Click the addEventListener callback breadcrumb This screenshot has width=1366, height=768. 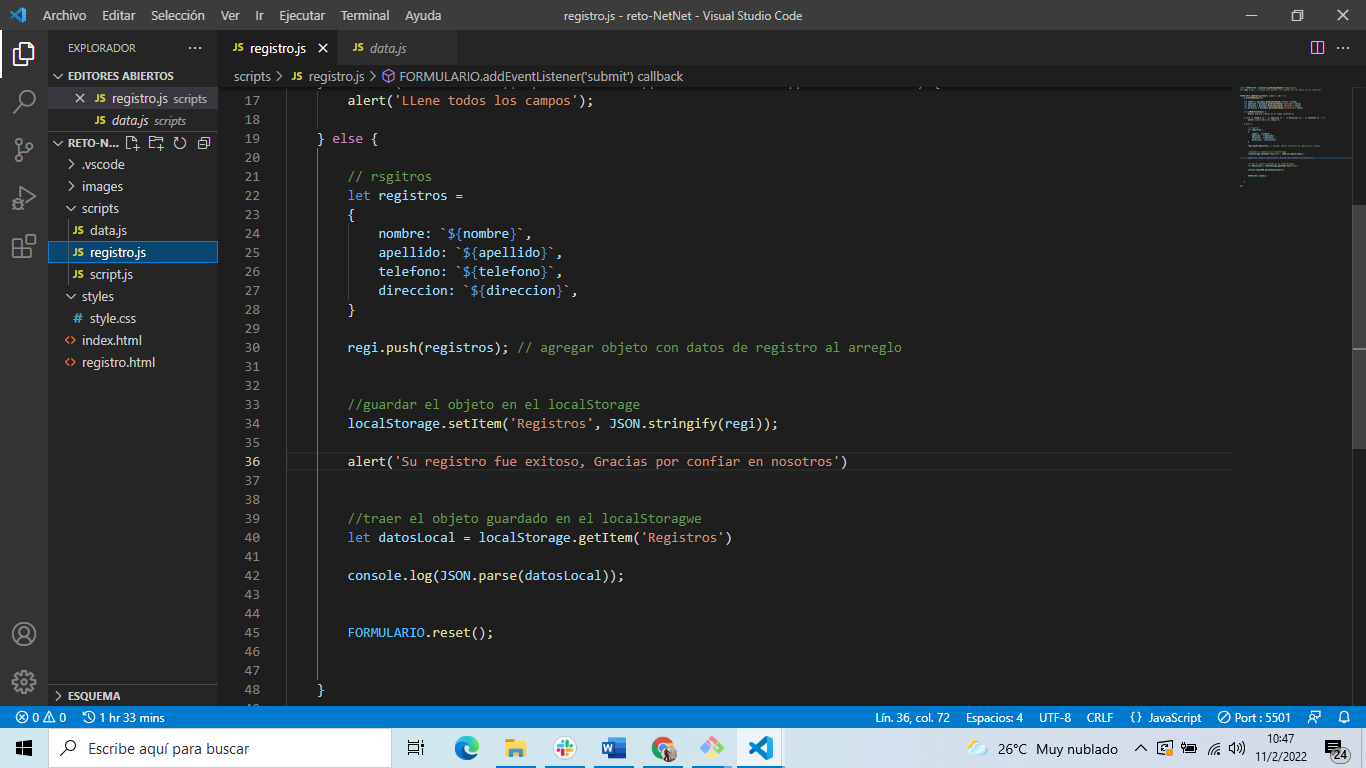[532, 76]
